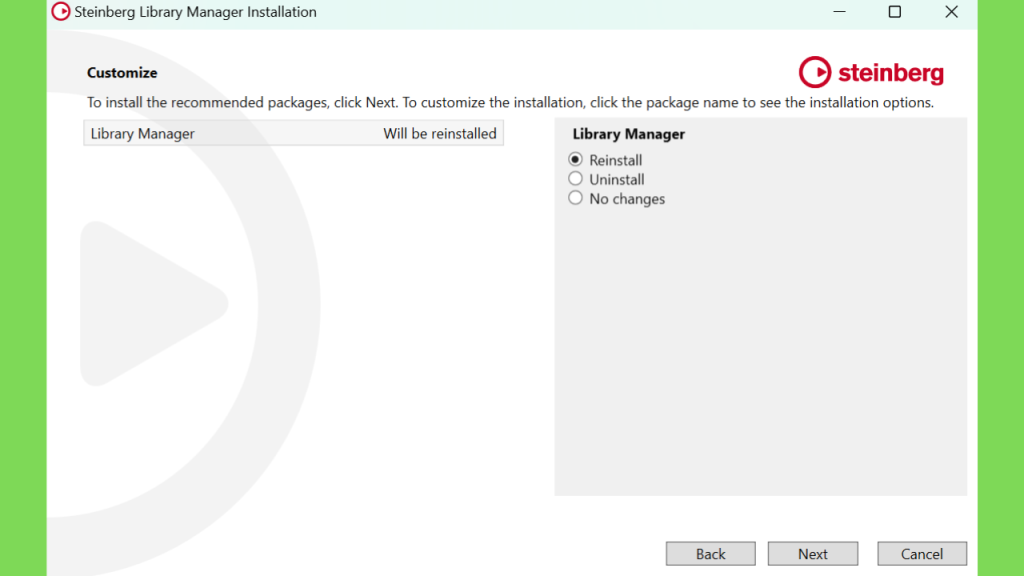Select the Library Manager package row
This screenshot has width=1024, height=576.
tap(293, 133)
